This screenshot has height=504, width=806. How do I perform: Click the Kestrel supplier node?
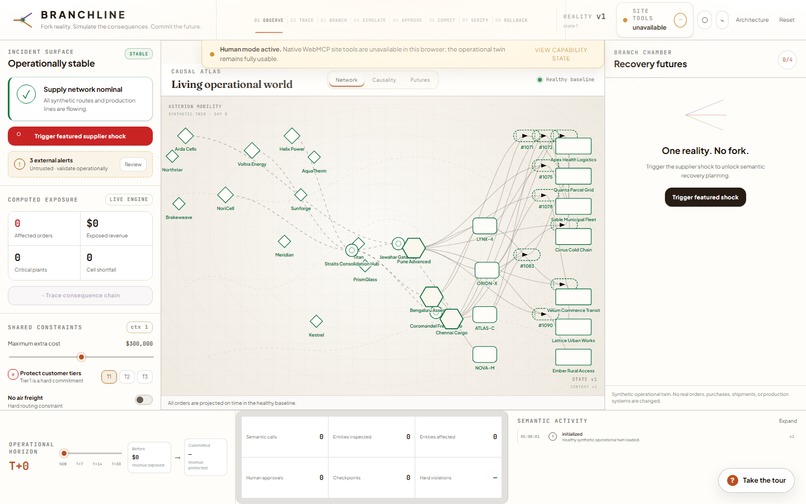pos(316,321)
